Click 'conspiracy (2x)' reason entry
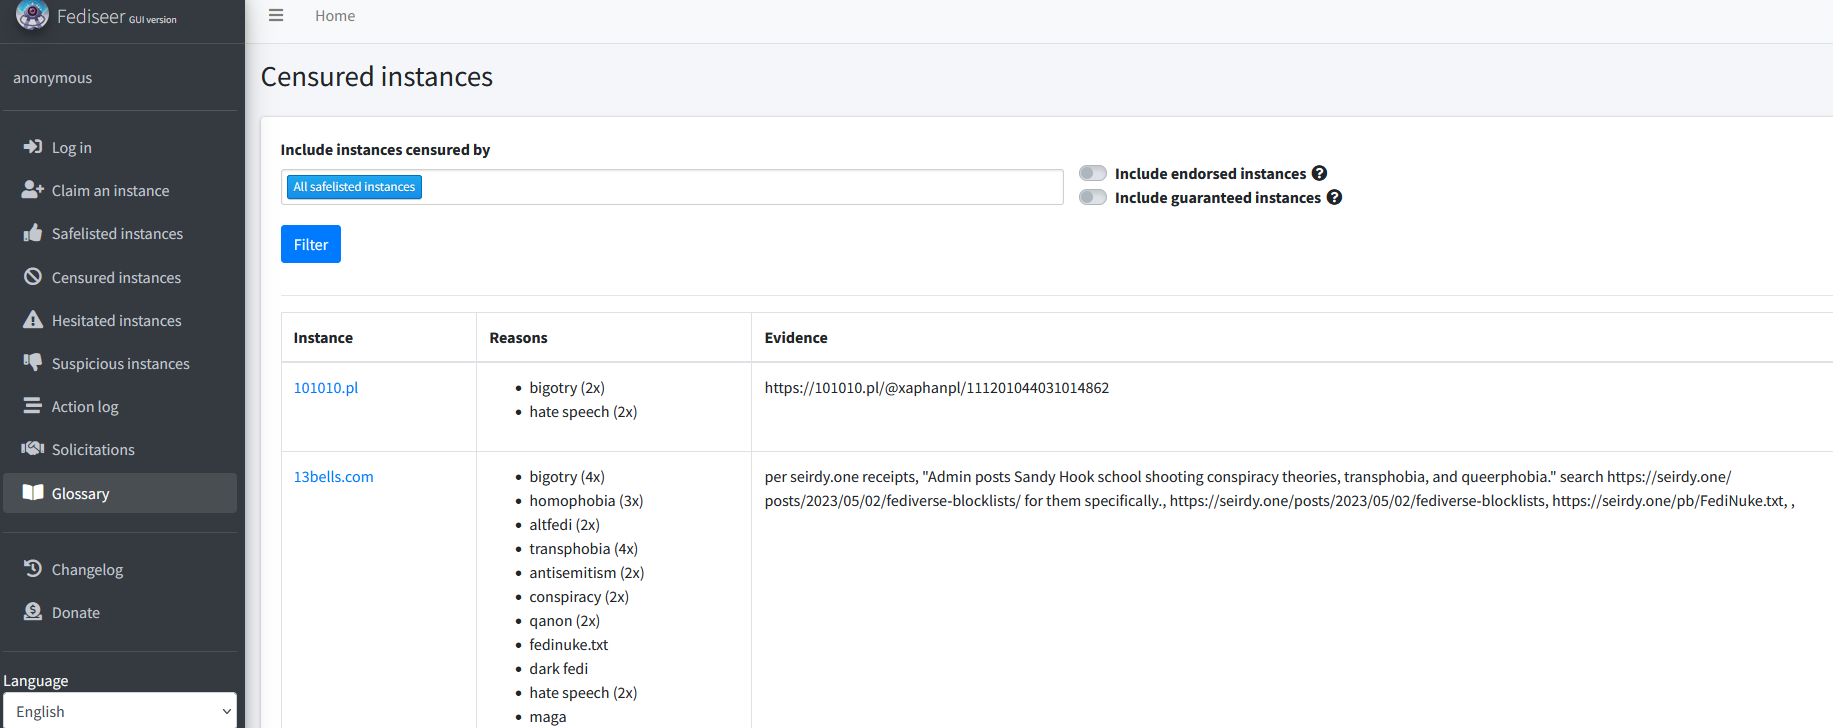1833x728 pixels. [x=579, y=597]
